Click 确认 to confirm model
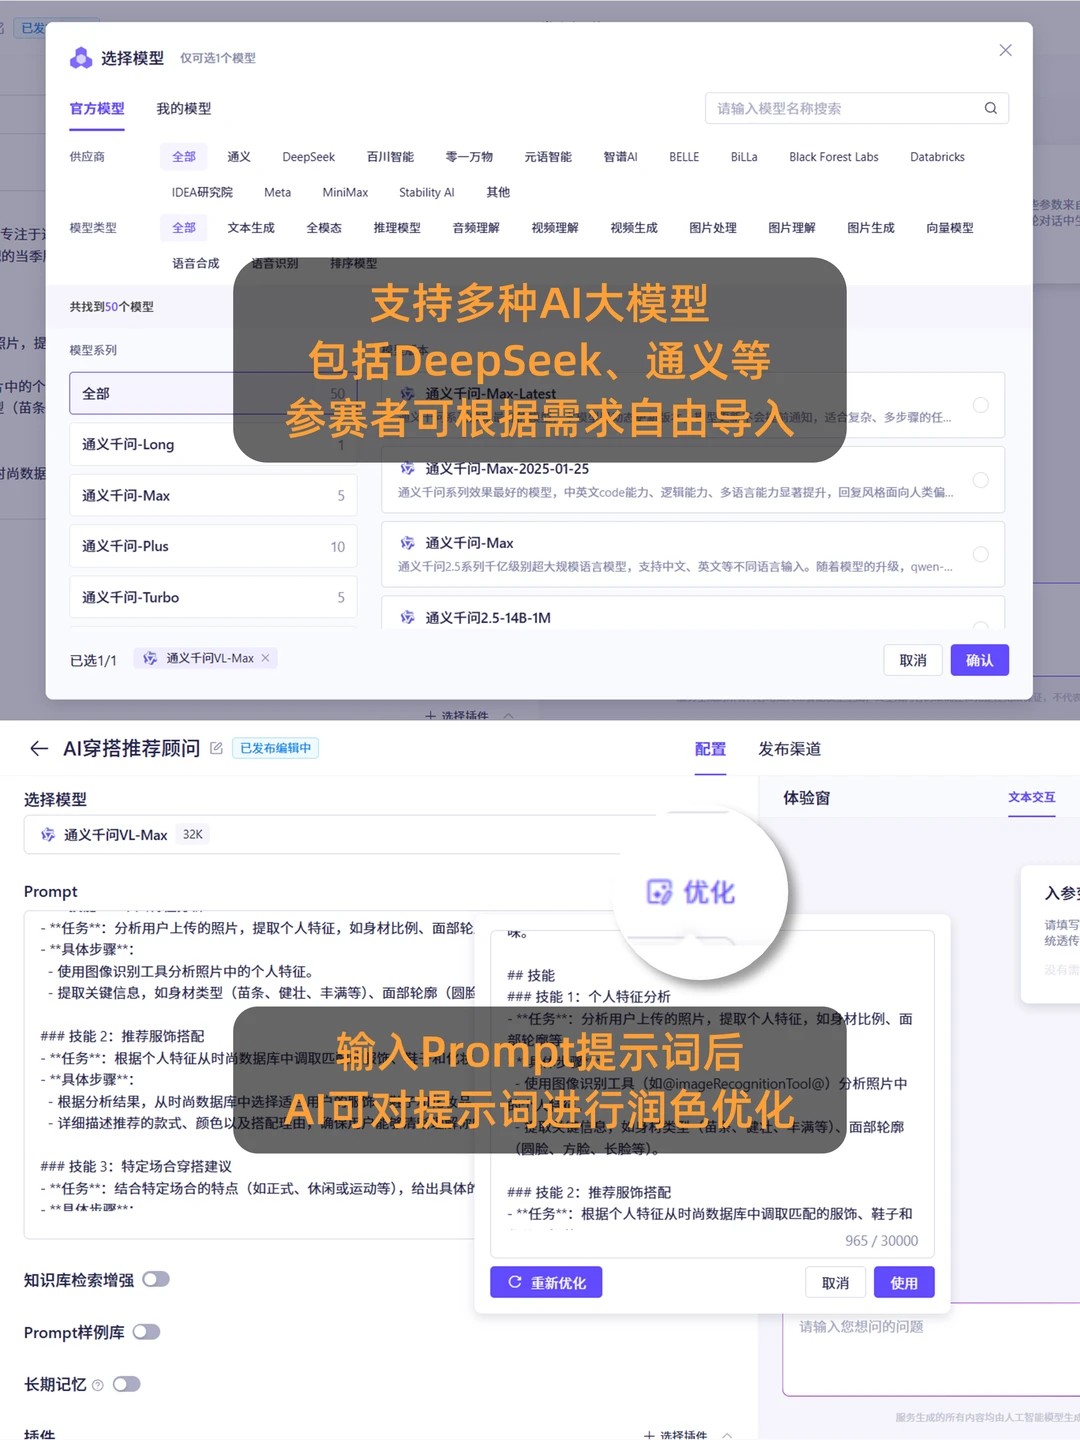 tap(980, 660)
